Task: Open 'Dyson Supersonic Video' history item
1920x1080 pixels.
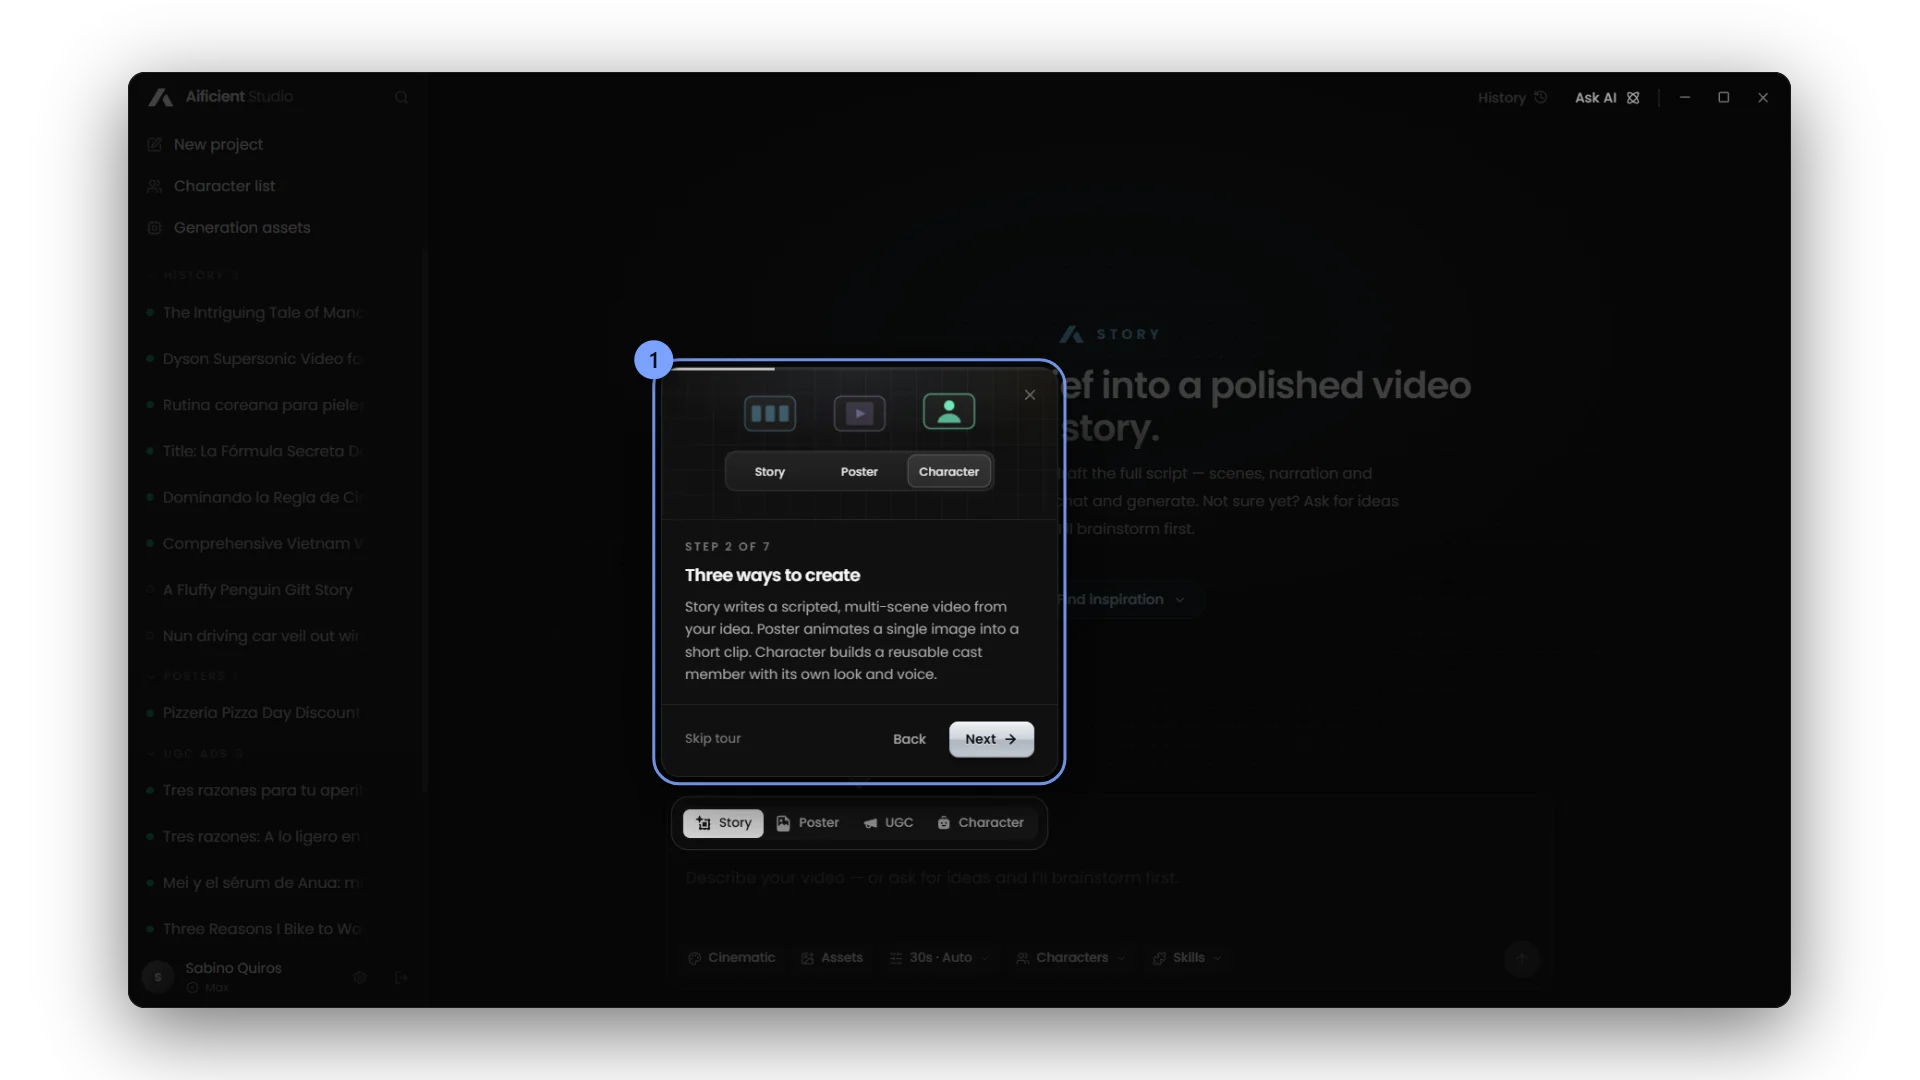Action: tap(254, 359)
